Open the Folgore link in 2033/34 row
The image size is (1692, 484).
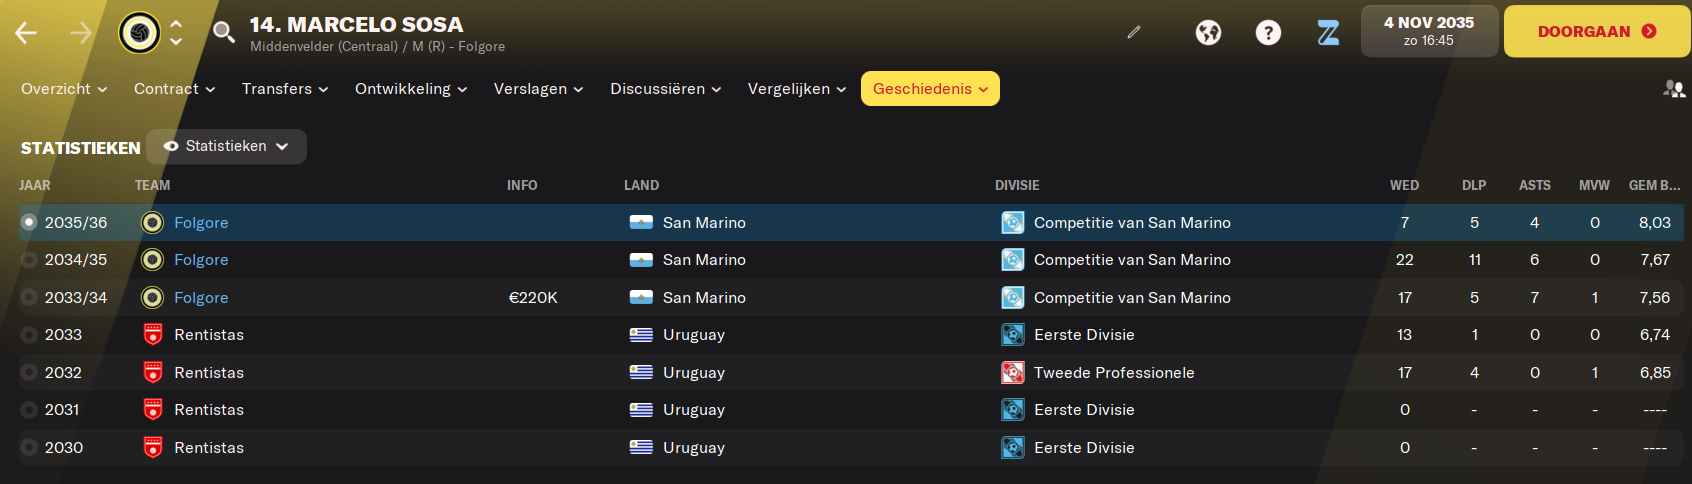click(x=201, y=298)
